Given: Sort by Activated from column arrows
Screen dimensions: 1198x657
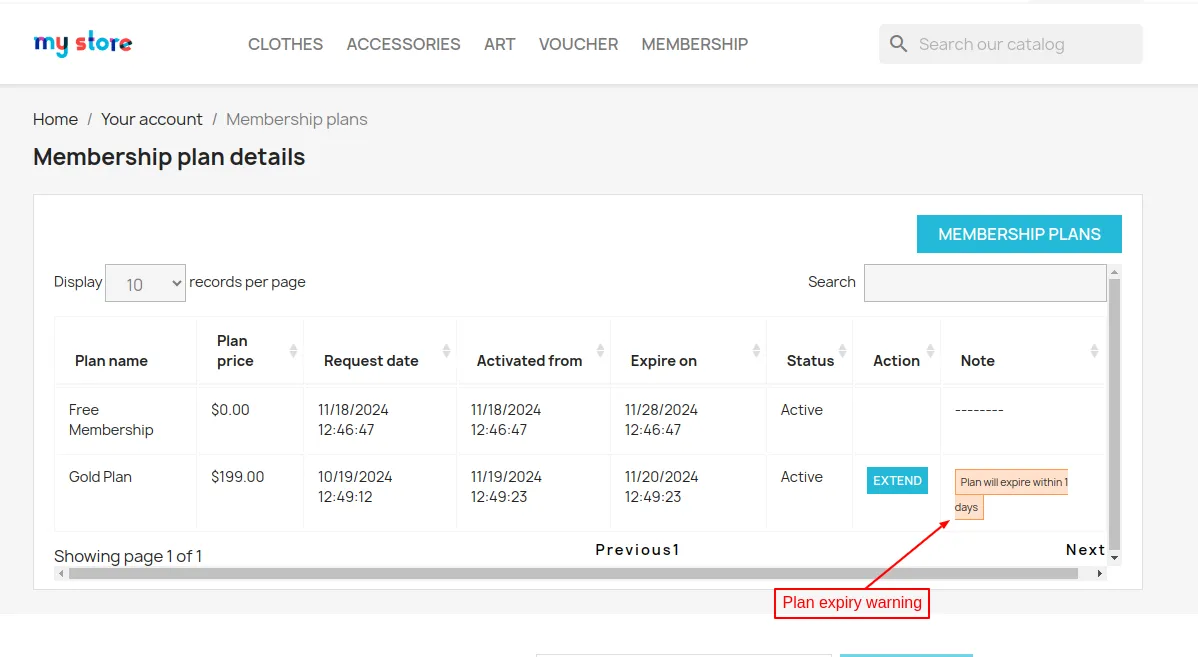Looking at the screenshot, I should (600, 351).
